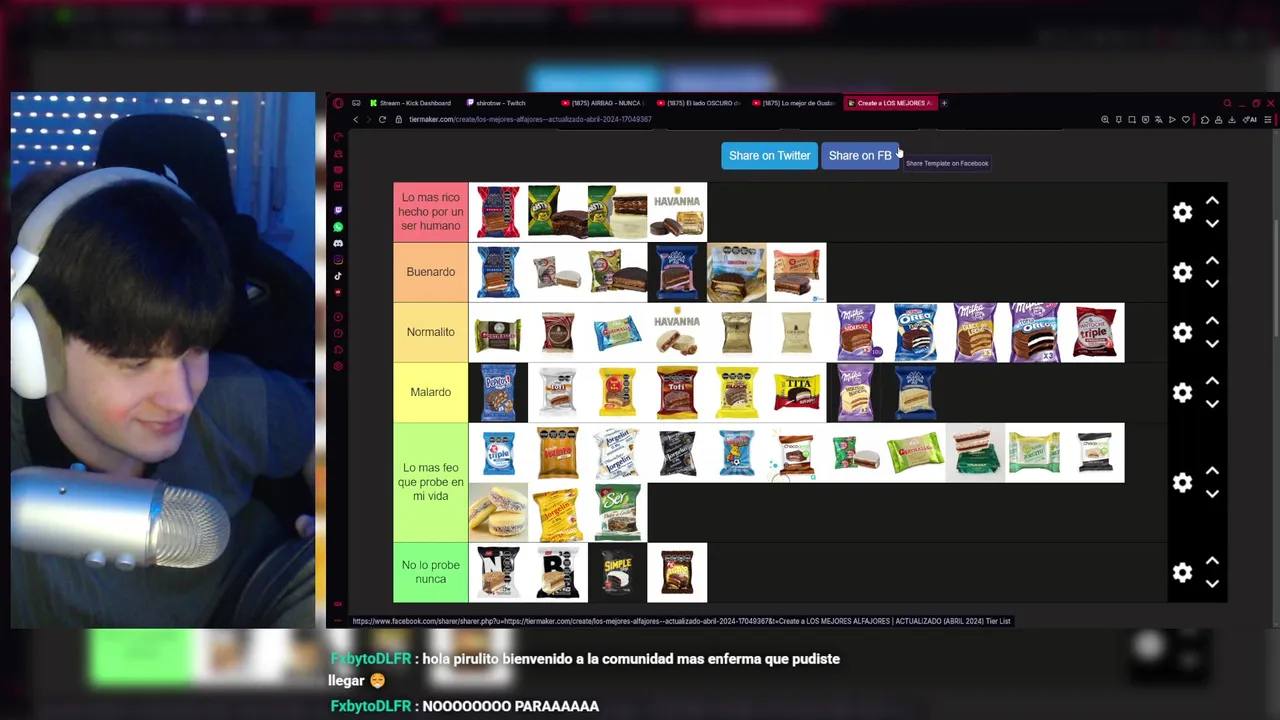This screenshot has height=720, width=1280.
Task: Click the orange 'Buenardo' tier label
Action: [x=431, y=272]
